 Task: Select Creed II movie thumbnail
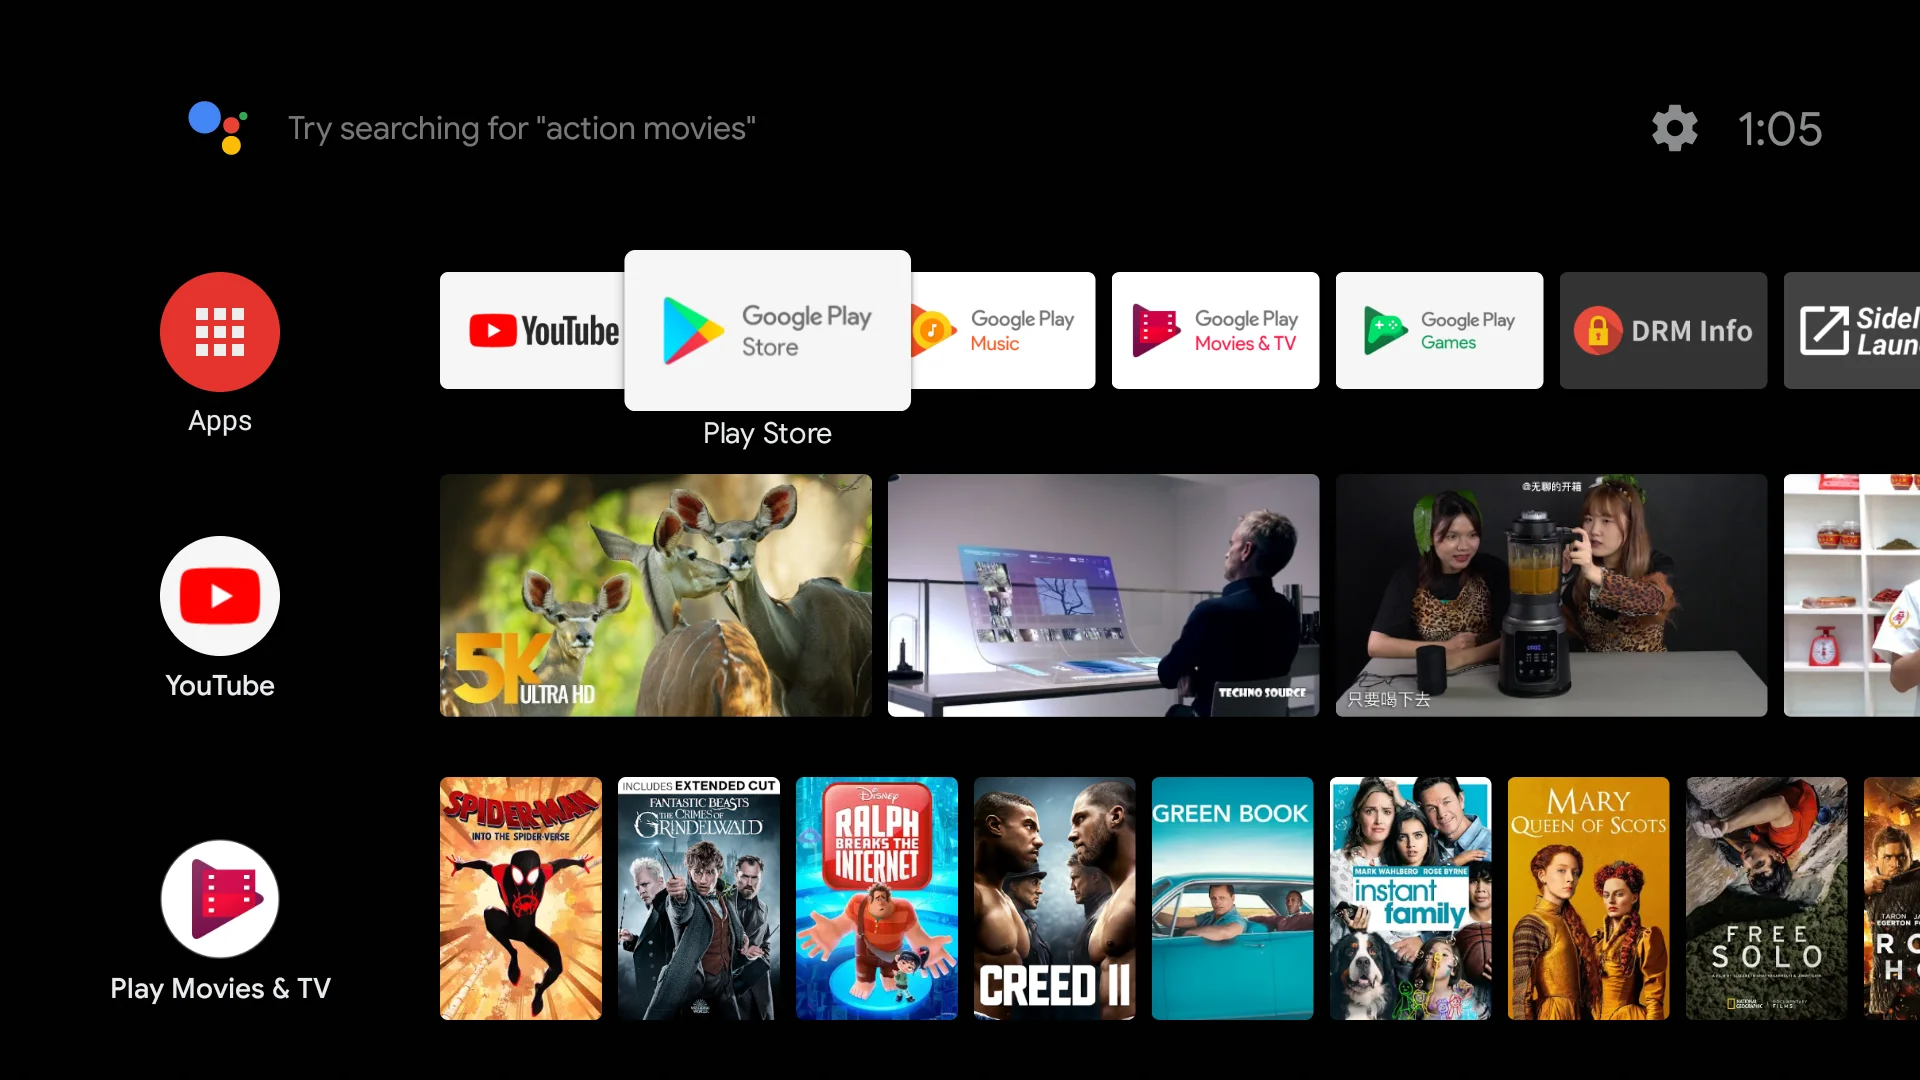[x=1055, y=898]
